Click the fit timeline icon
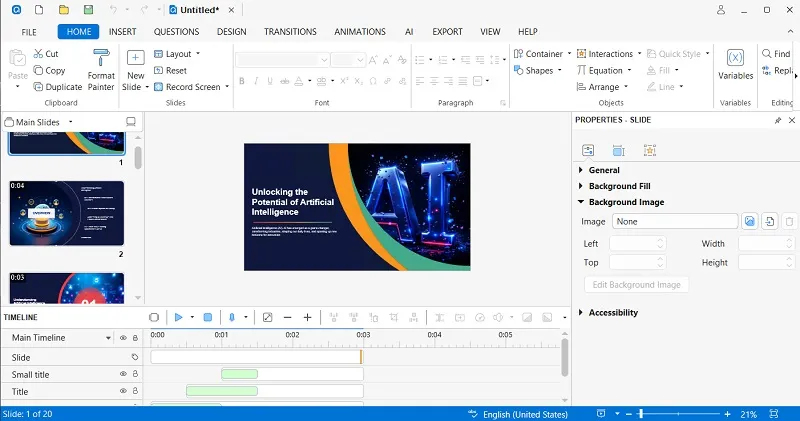The height and width of the screenshot is (421, 800). [x=267, y=317]
